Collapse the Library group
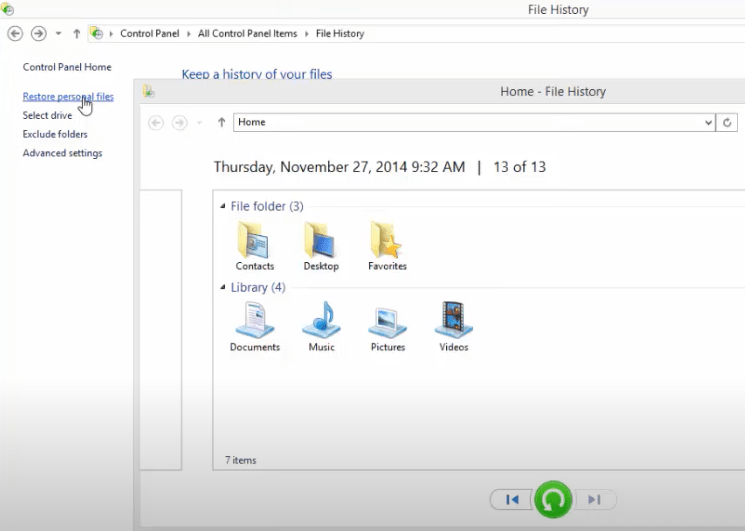The height and width of the screenshot is (531, 745). (x=223, y=288)
